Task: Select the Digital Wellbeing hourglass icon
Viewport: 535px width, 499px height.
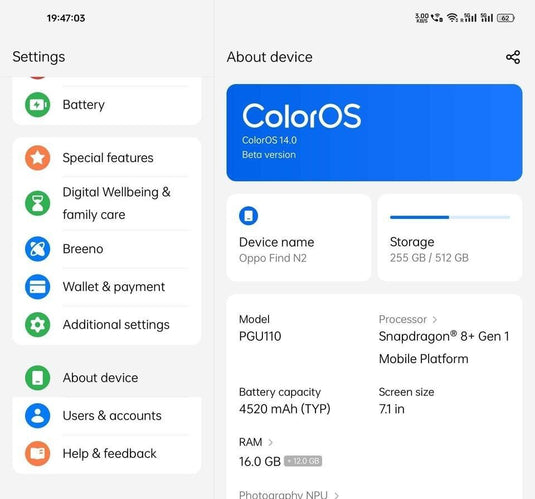Action: tap(38, 203)
